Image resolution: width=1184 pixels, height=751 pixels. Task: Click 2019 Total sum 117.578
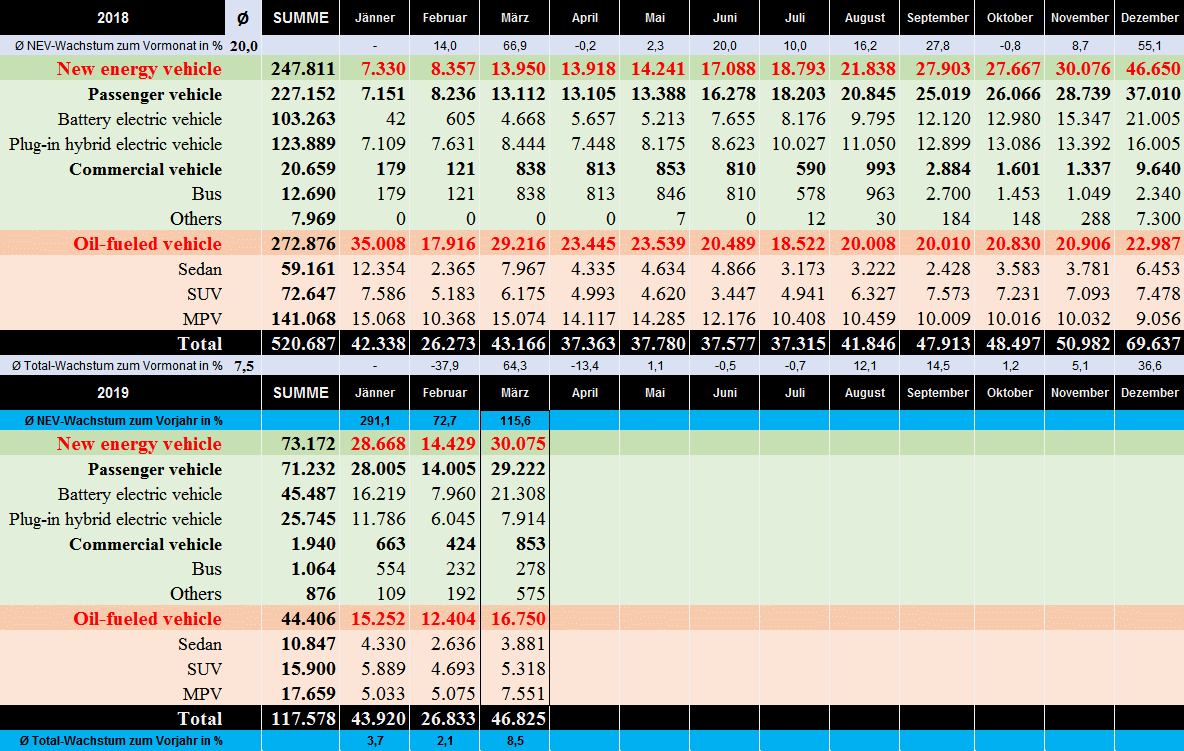click(x=301, y=719)
